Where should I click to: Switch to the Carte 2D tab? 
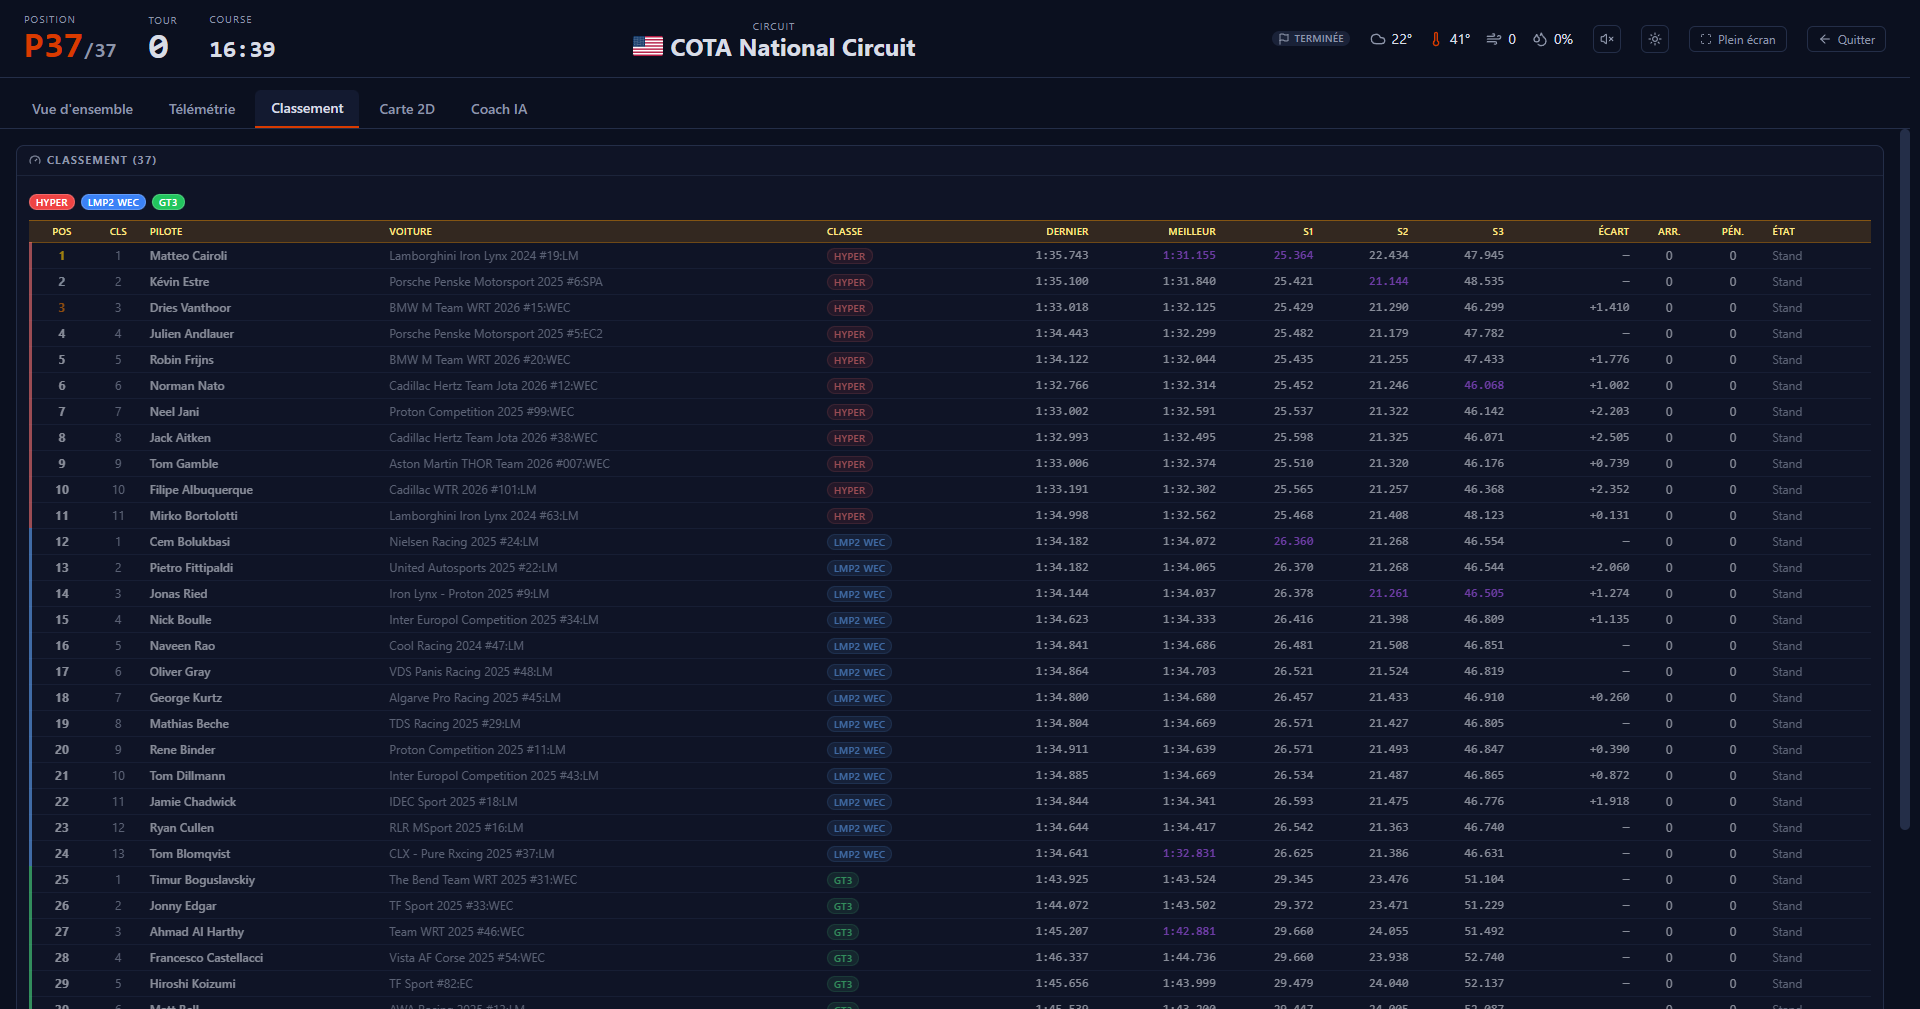407,109
